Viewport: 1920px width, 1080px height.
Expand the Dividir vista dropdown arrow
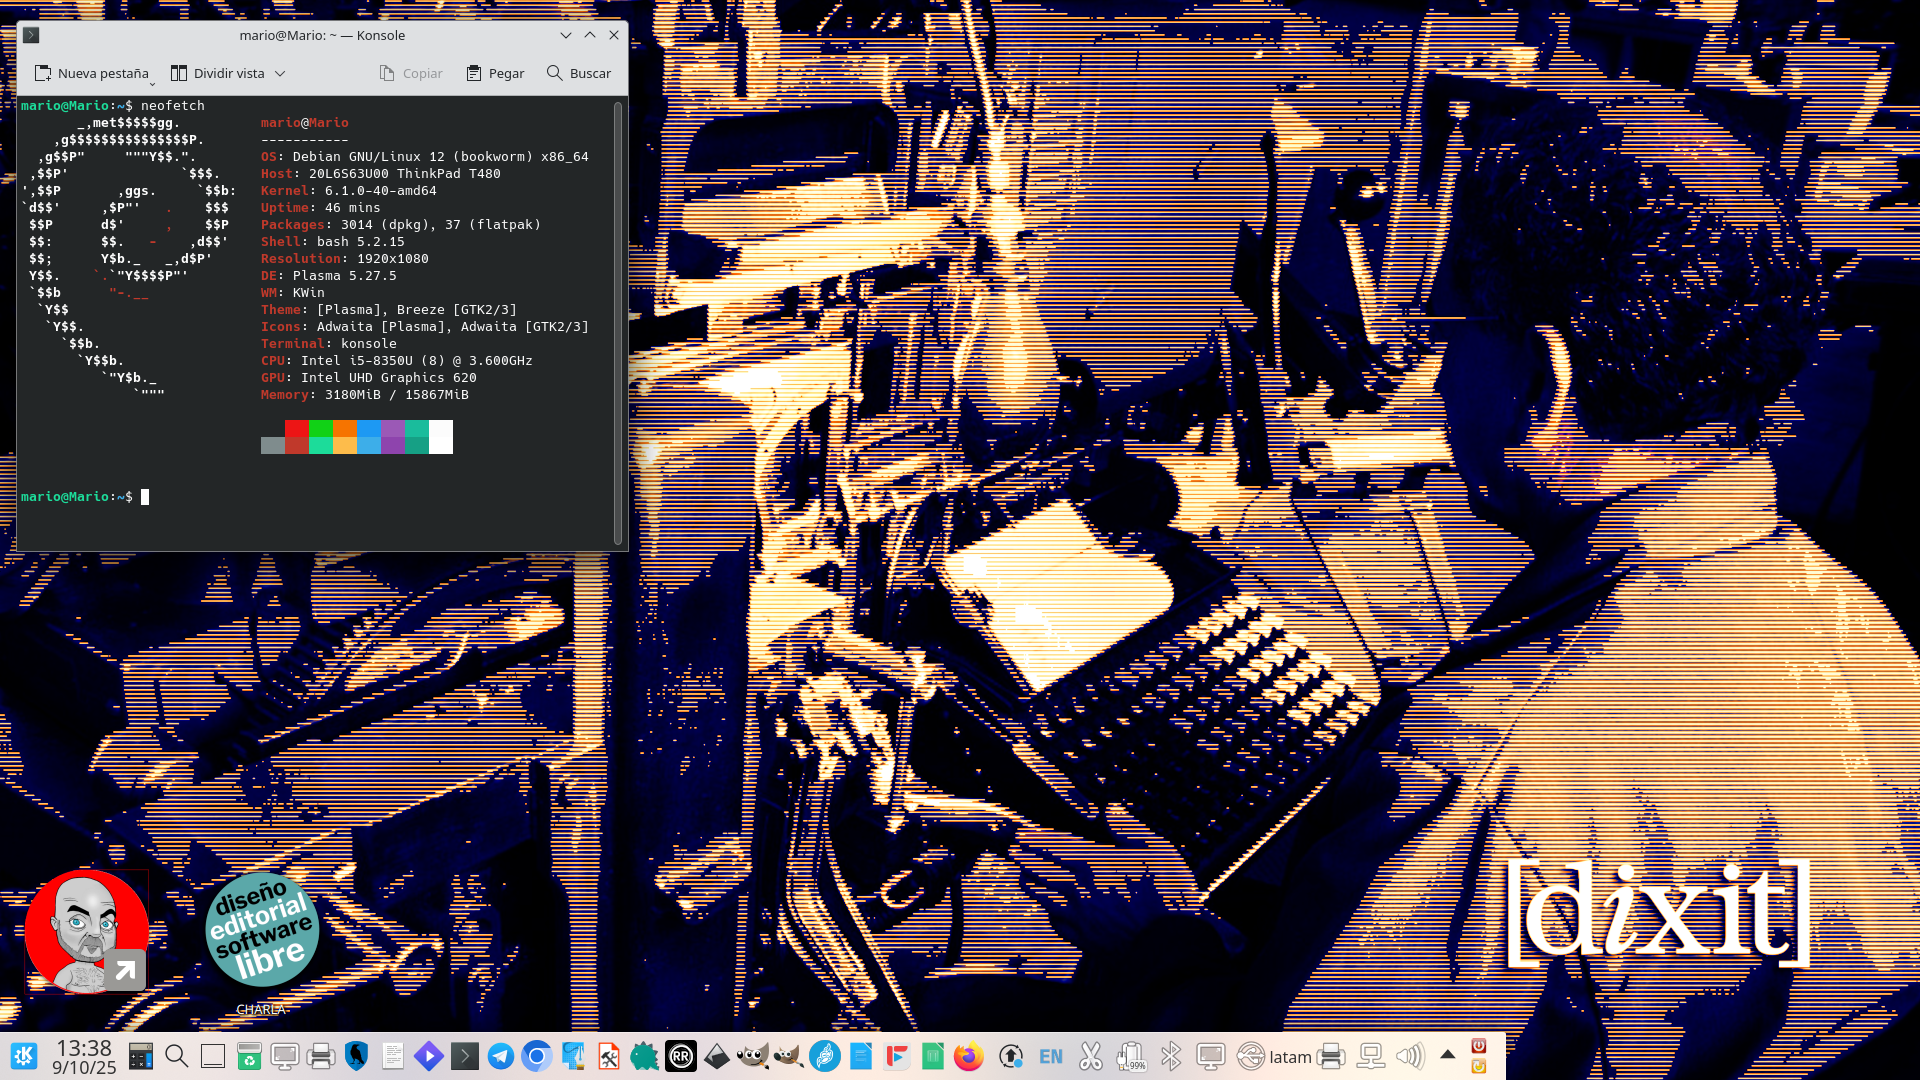pyautogui.click(x=280, y=73)
